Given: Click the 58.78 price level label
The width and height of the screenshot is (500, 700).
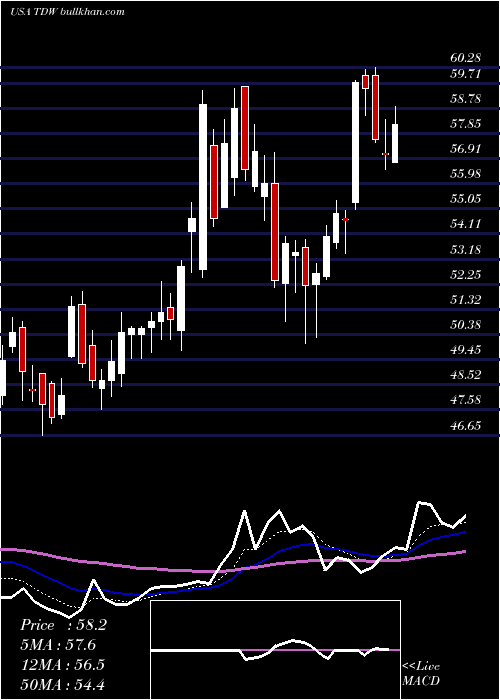Looking at the screenshot, I should (465, 99).
